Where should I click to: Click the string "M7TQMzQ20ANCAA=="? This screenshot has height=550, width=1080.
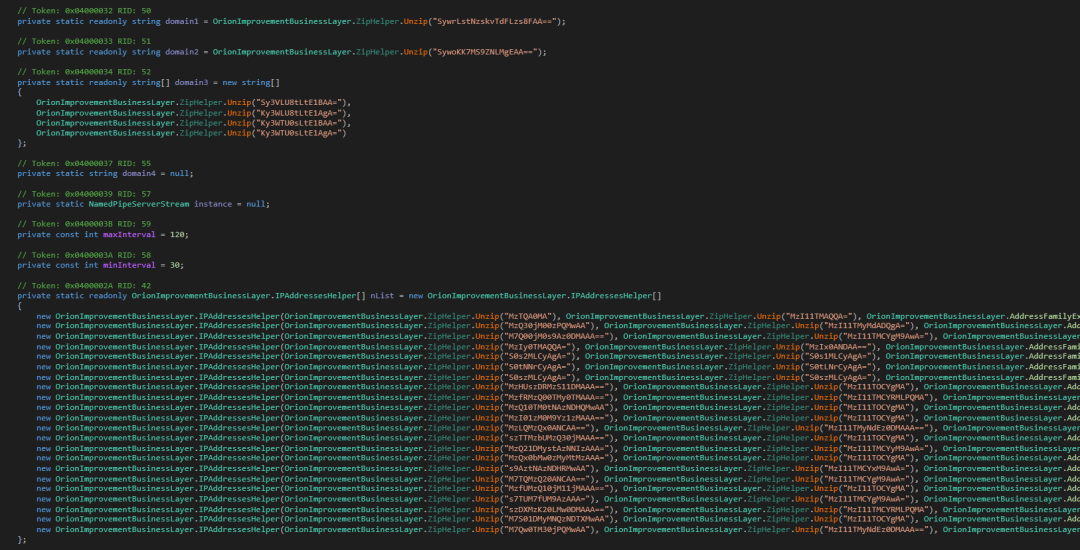(x=546, y=478)
